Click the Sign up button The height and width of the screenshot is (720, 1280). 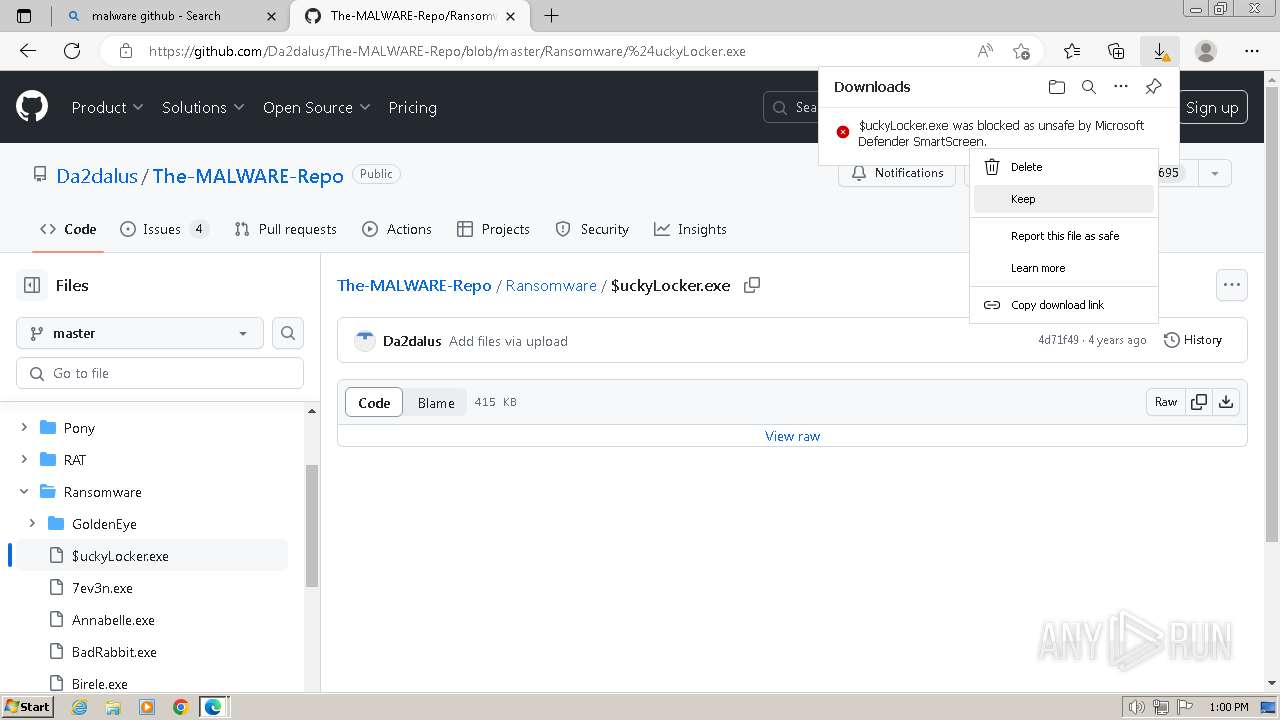click(x=1212, y=107)
